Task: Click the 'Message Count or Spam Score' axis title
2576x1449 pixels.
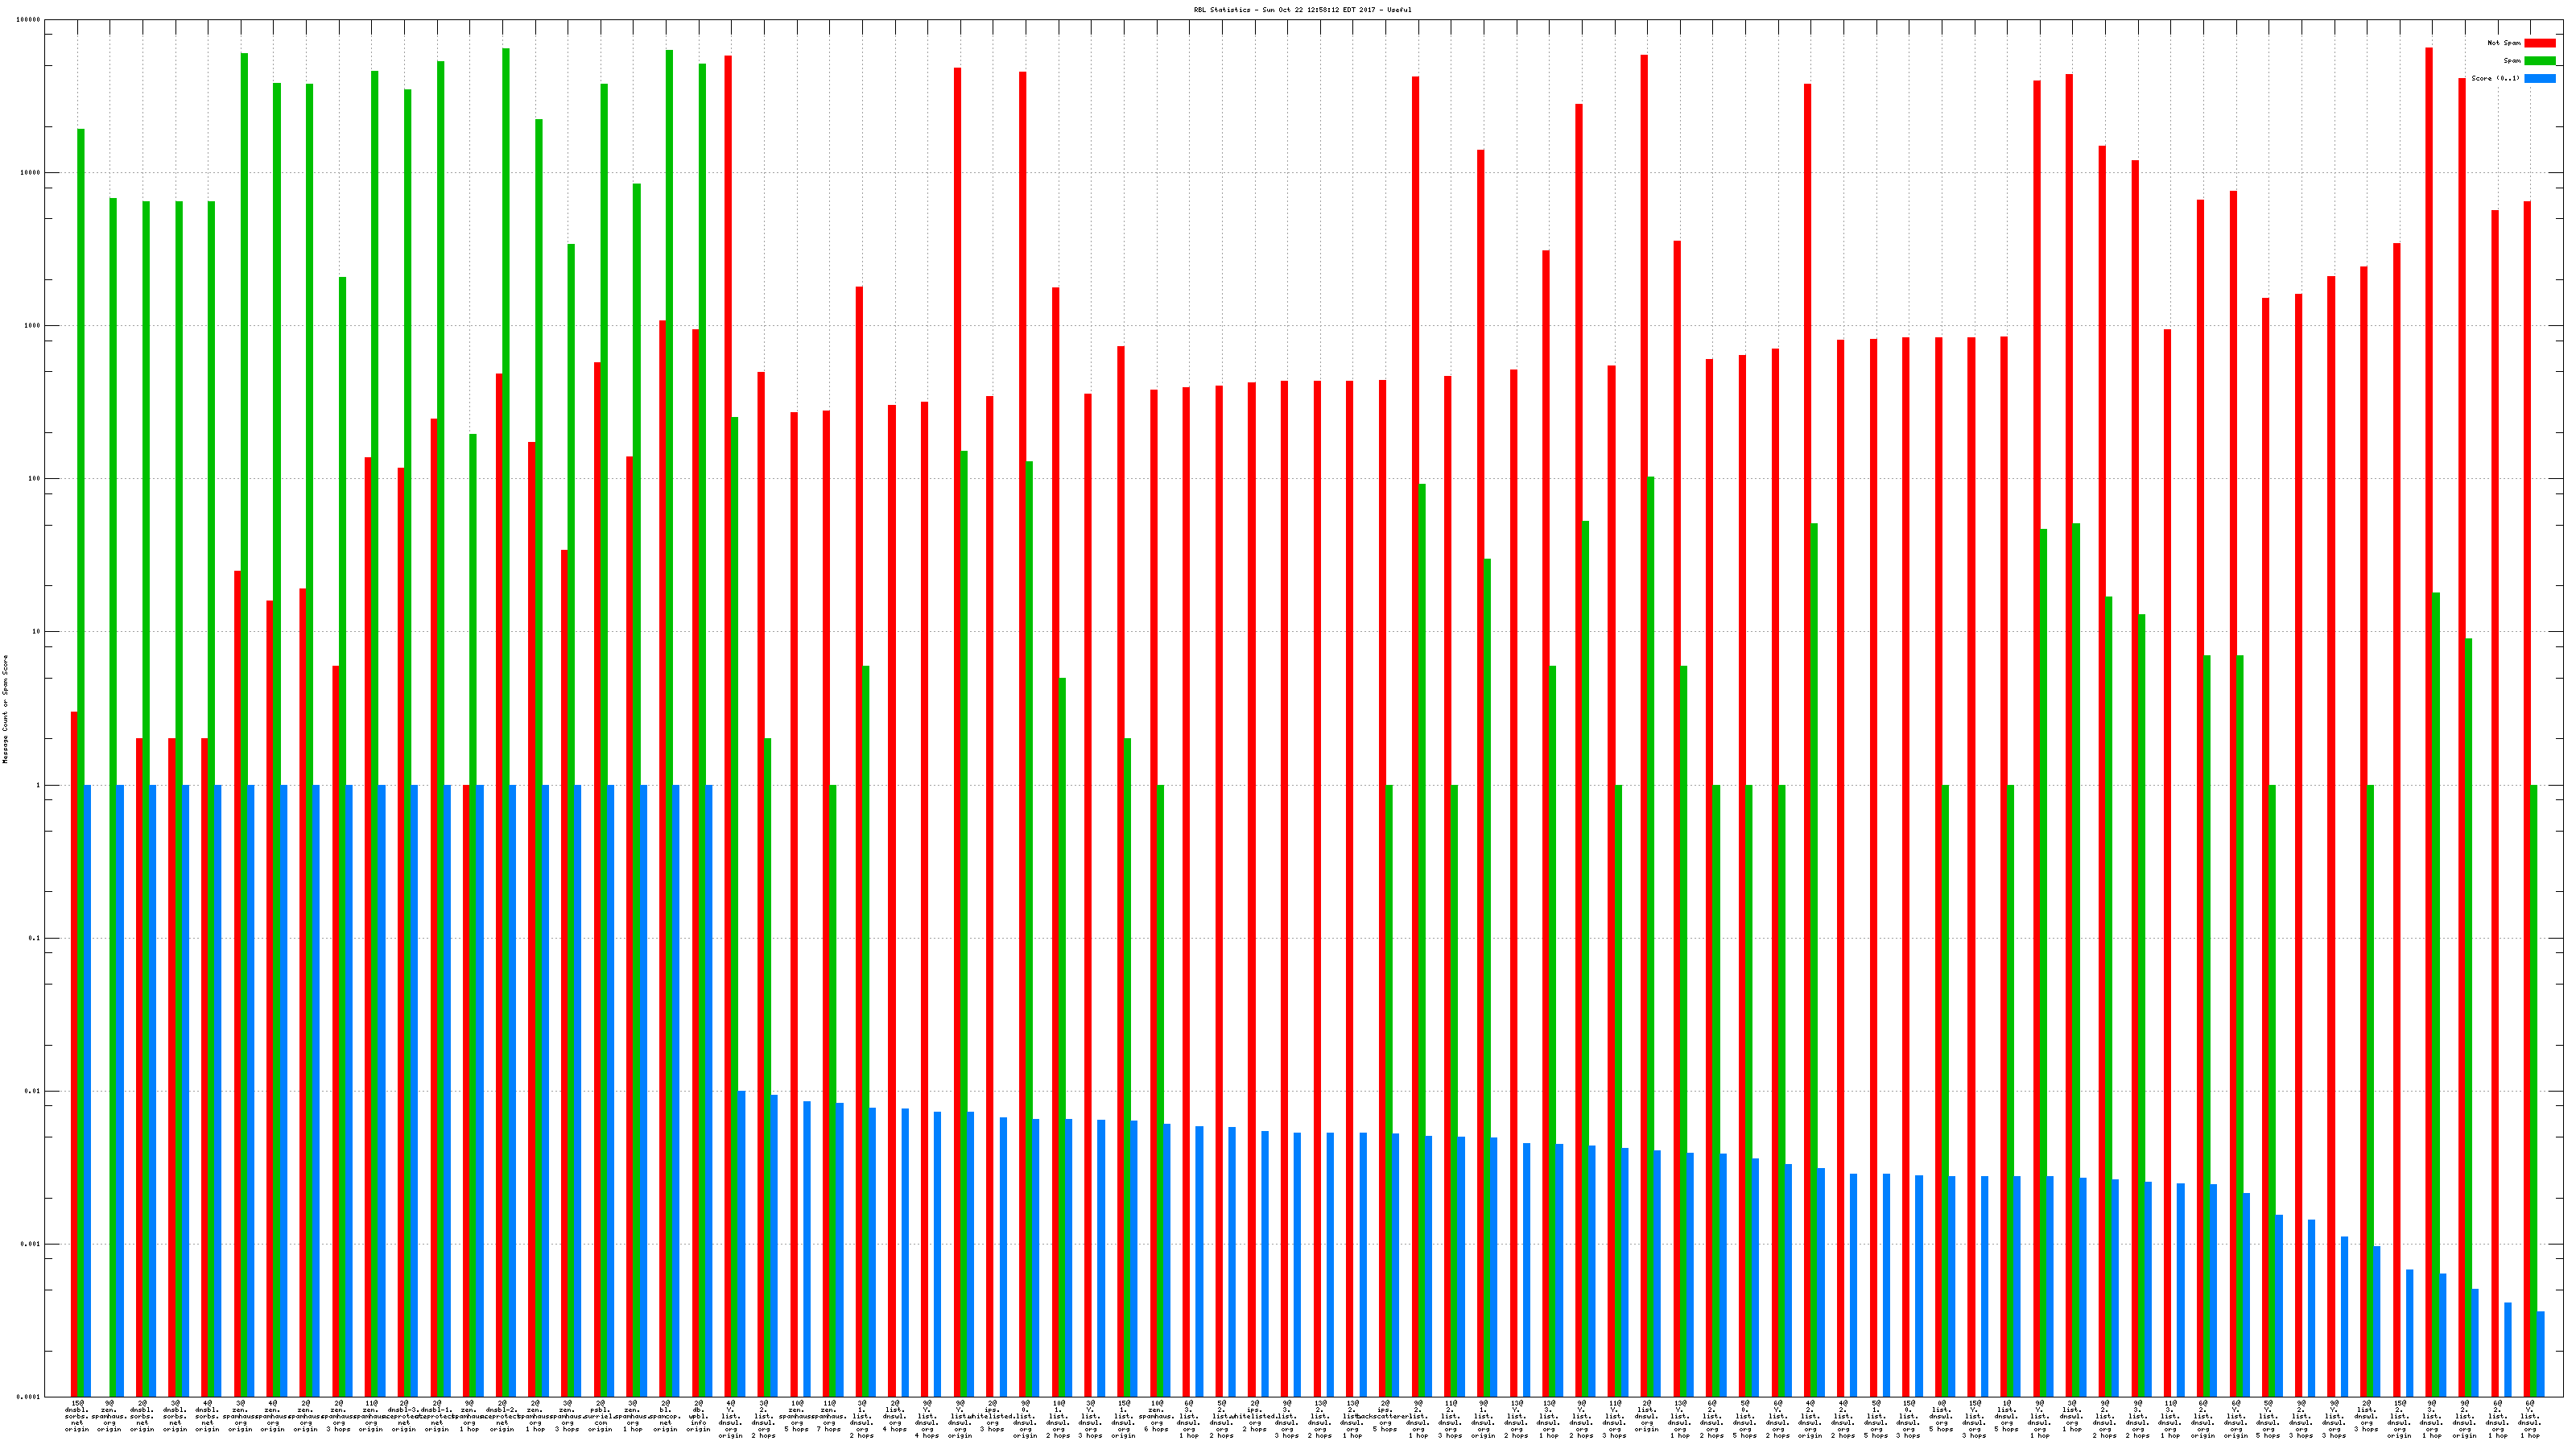Action: (5, 709)
